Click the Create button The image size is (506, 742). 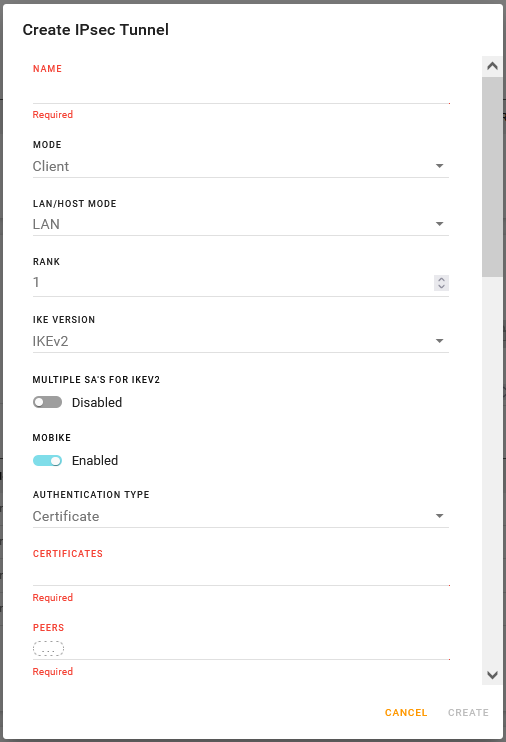click(468, 713)
